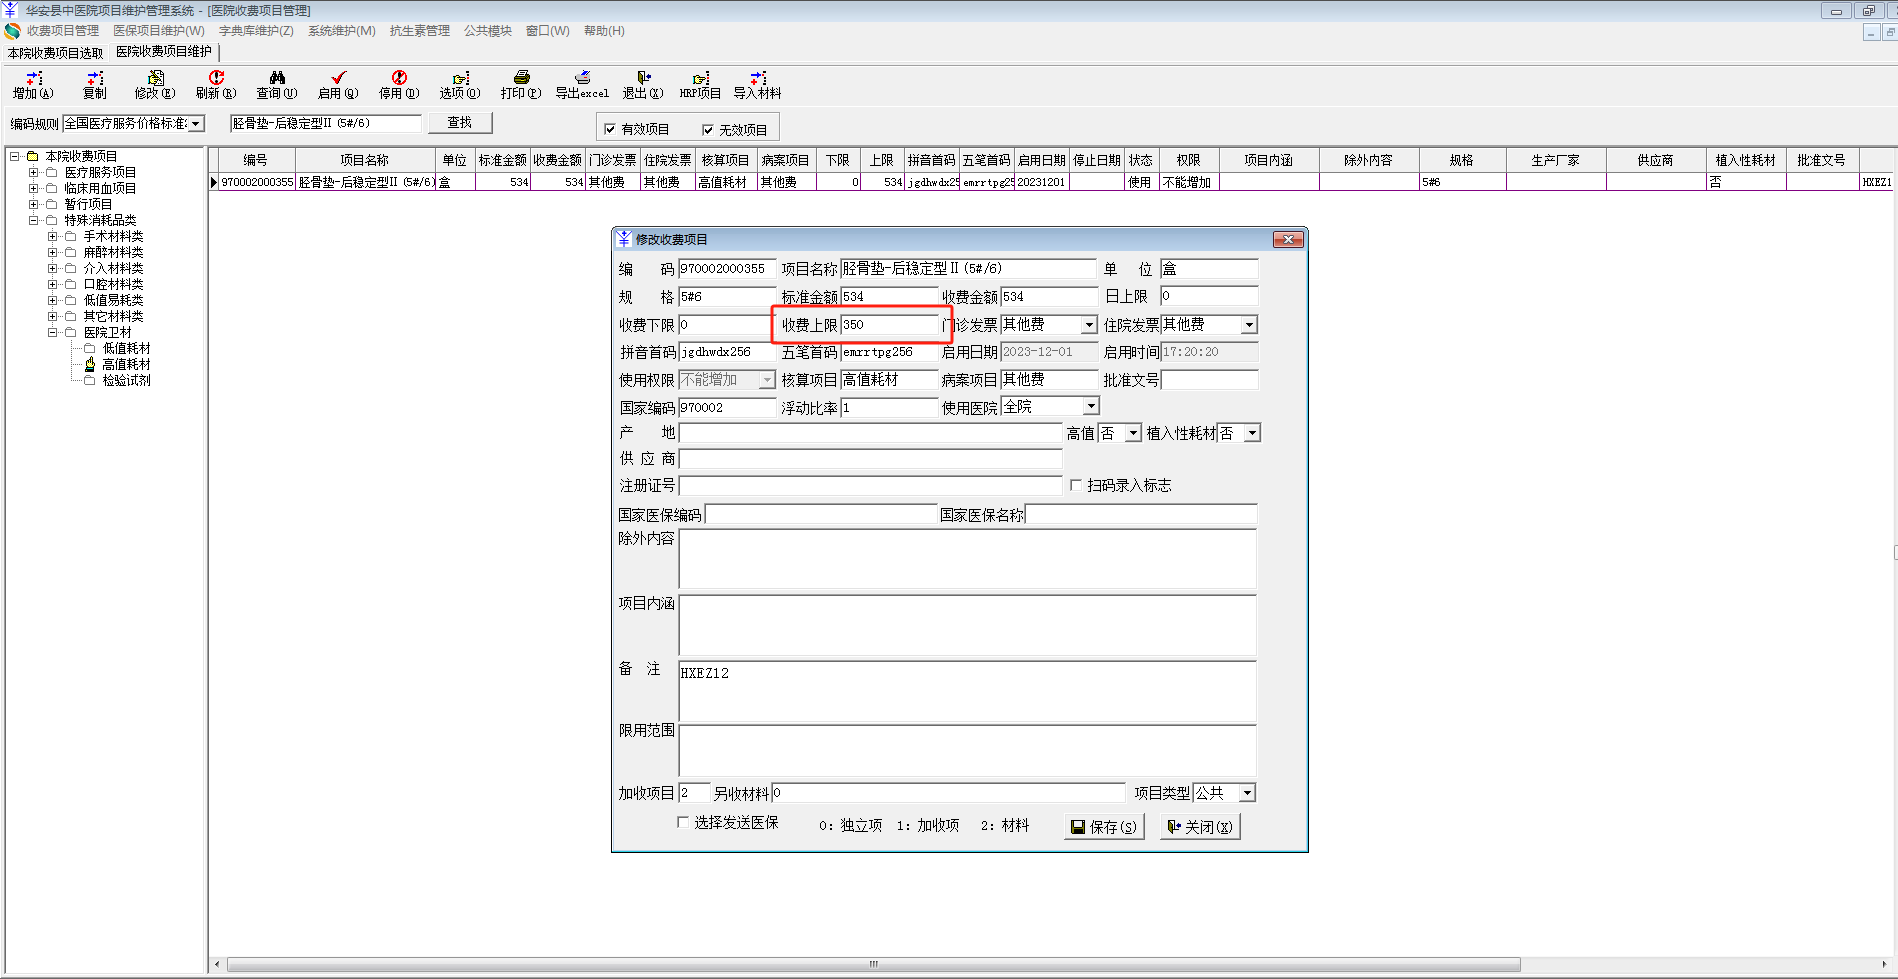The image size is (1898, 979).
Task: Click the search text field beside 查找
Action: coord(326,124)
